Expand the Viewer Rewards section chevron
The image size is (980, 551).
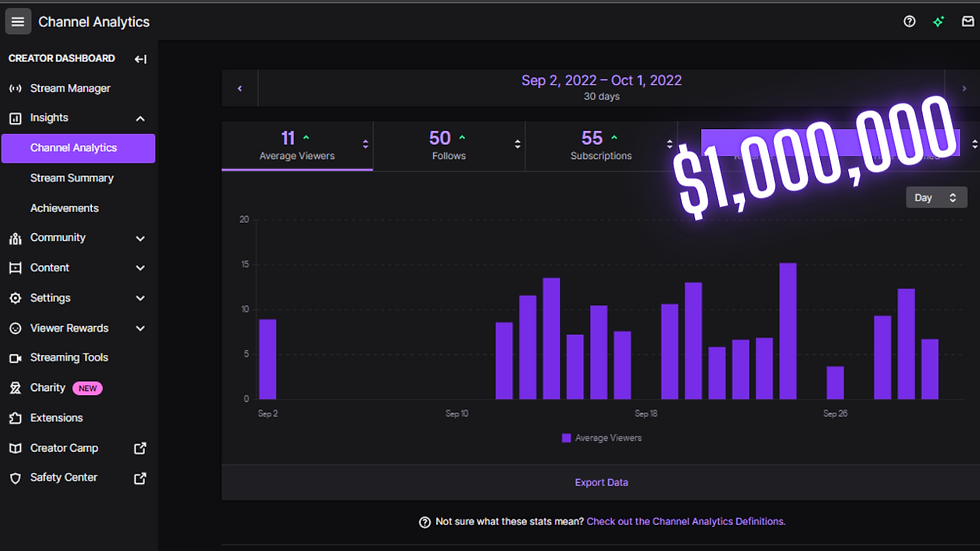(140, 328)
